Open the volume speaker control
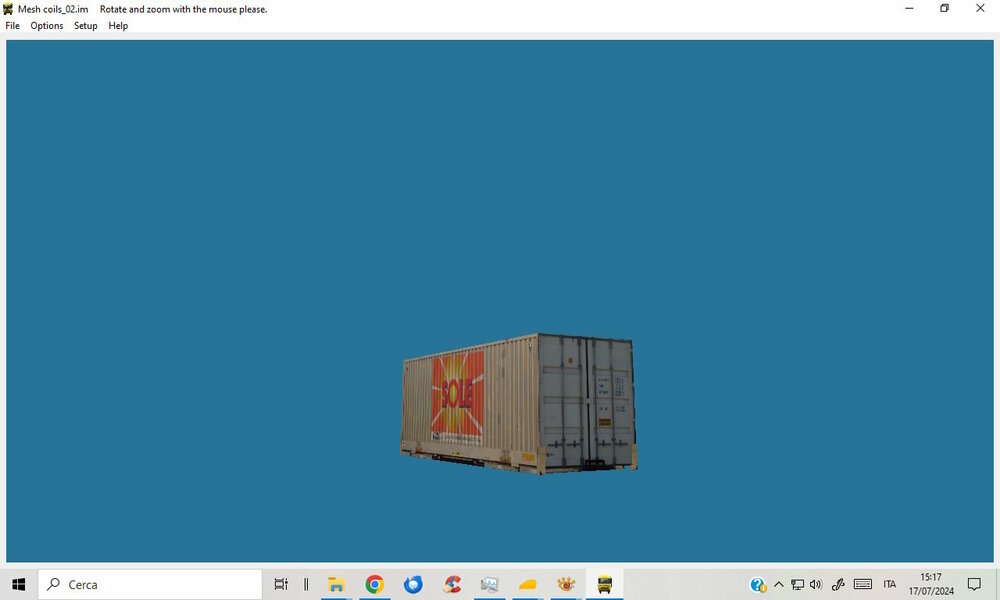The image size is (1000, 600). click(816, 584)
